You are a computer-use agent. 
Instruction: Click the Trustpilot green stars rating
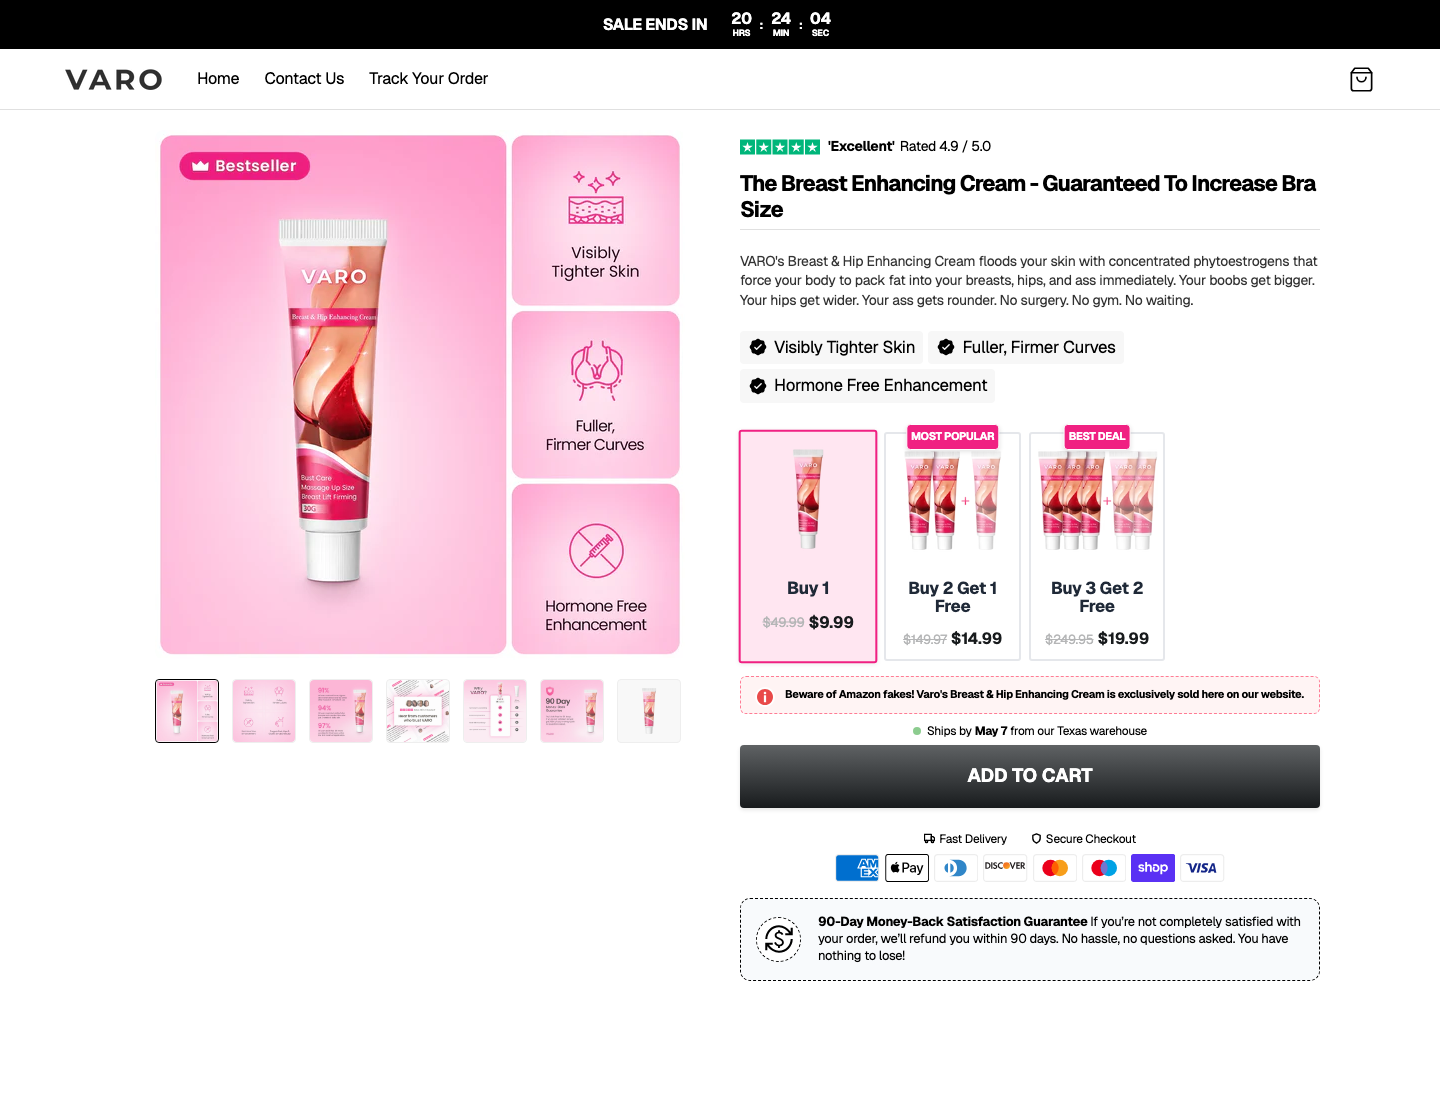780,147
